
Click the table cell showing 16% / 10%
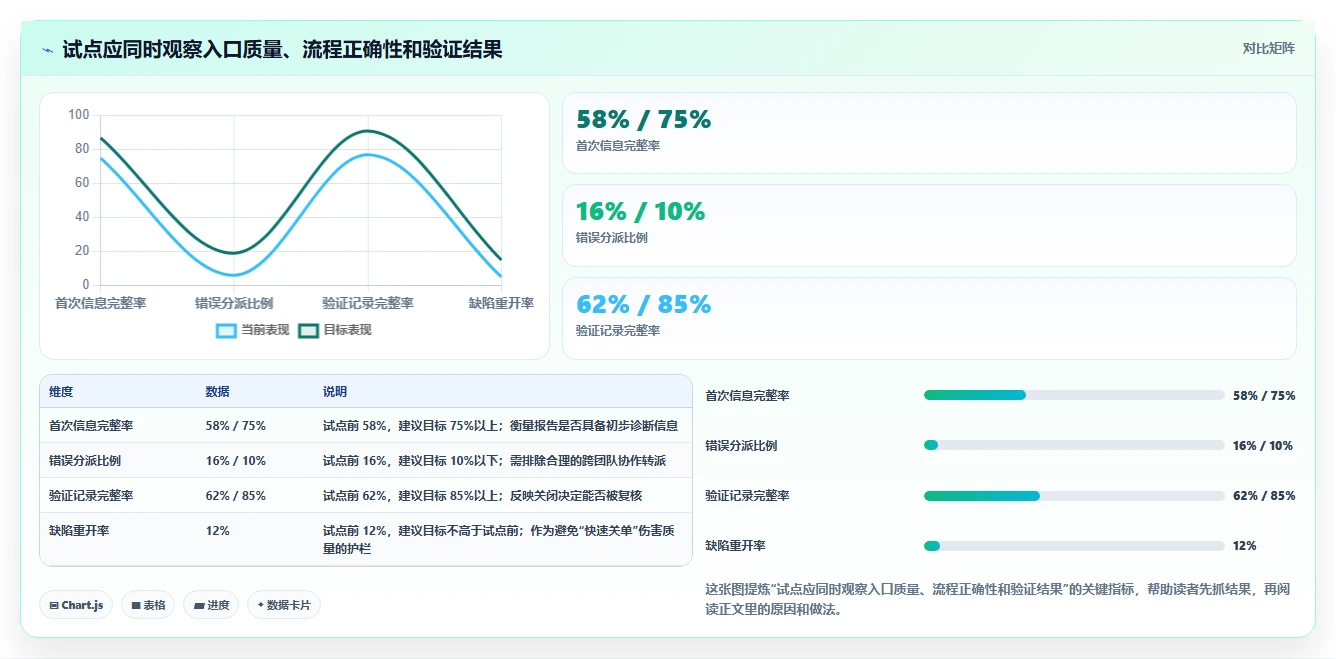coord(236,461)
